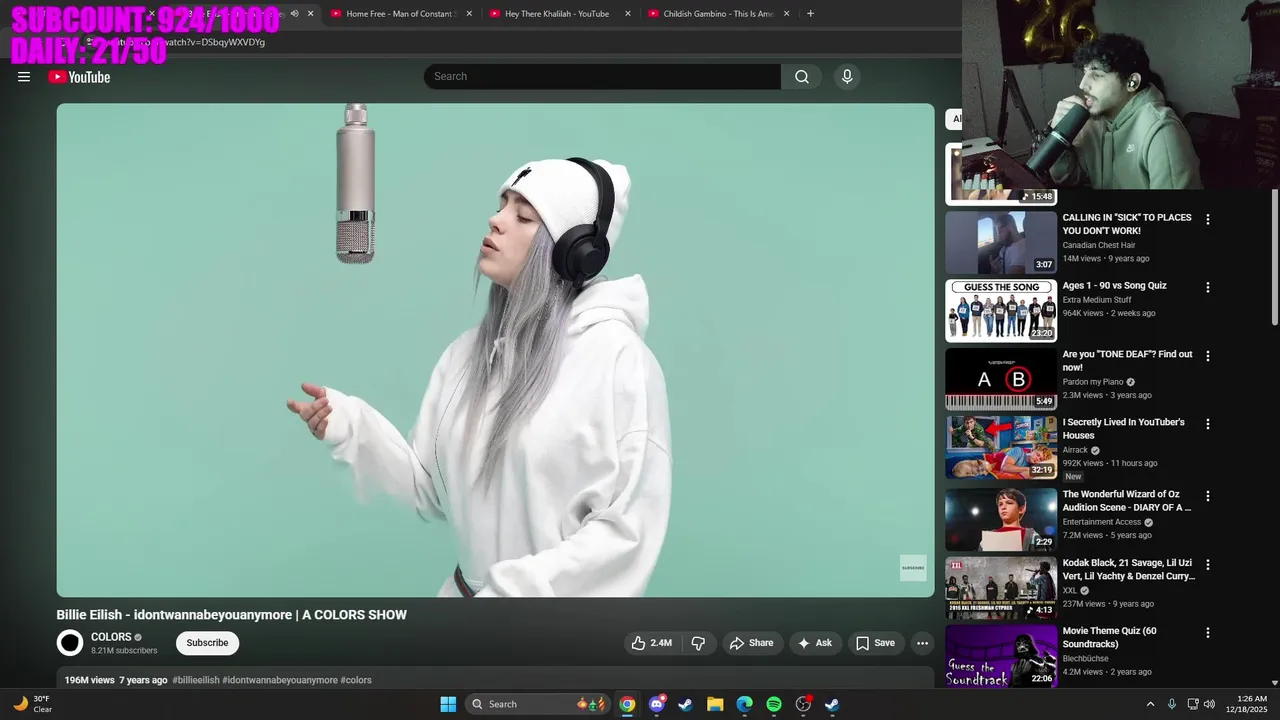Open title 'Movie Theme Quiz (60 Soundtracks)'
This screenshot has width=1280, height=720.
[1109, 638]
